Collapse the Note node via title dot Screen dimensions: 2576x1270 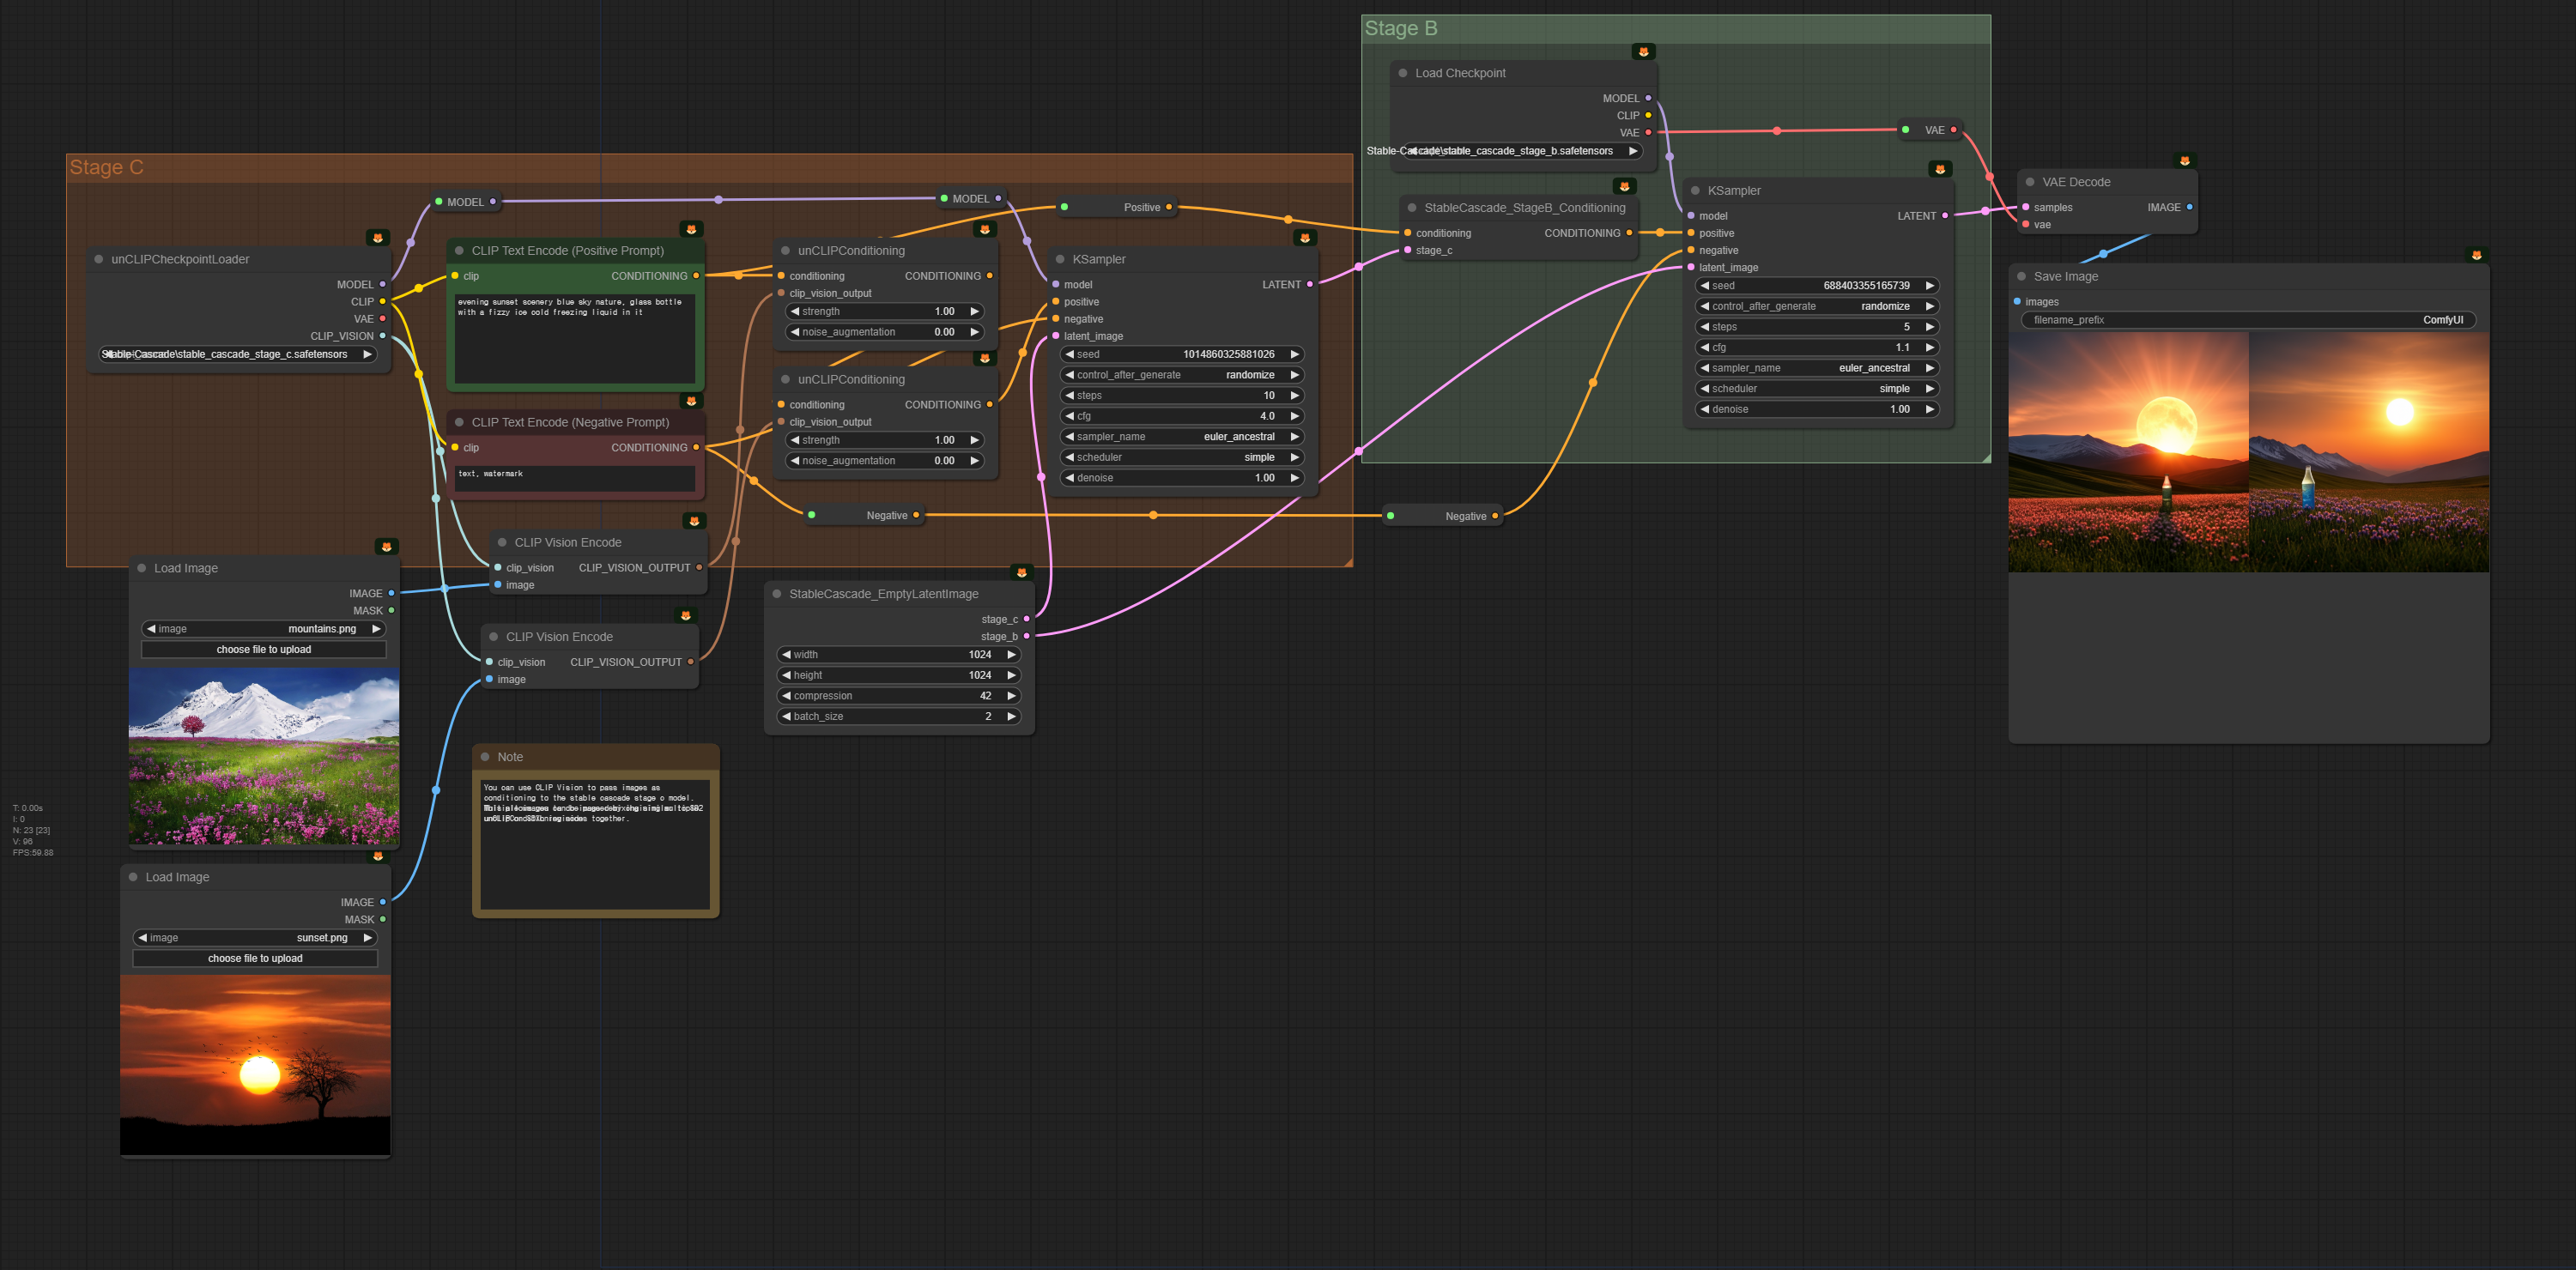point(485,757)
